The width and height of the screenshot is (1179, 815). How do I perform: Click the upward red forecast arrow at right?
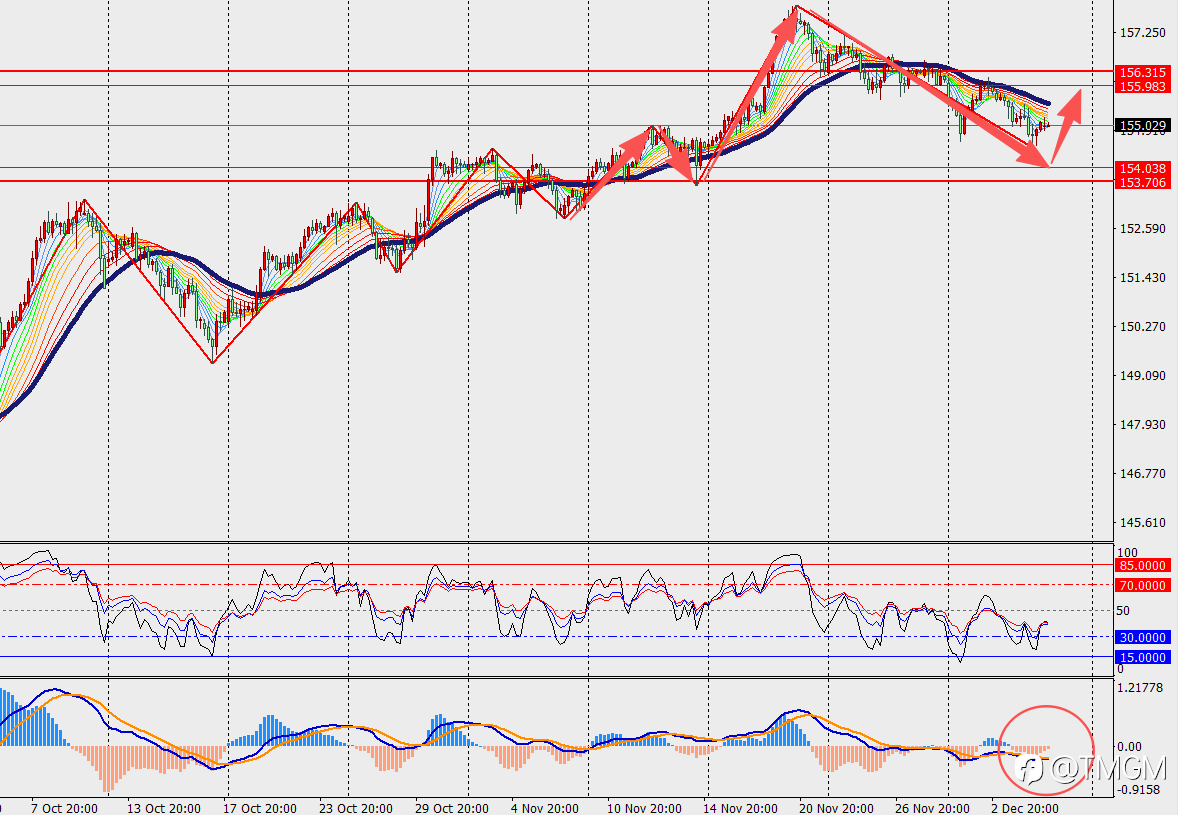coord(1067,126)
